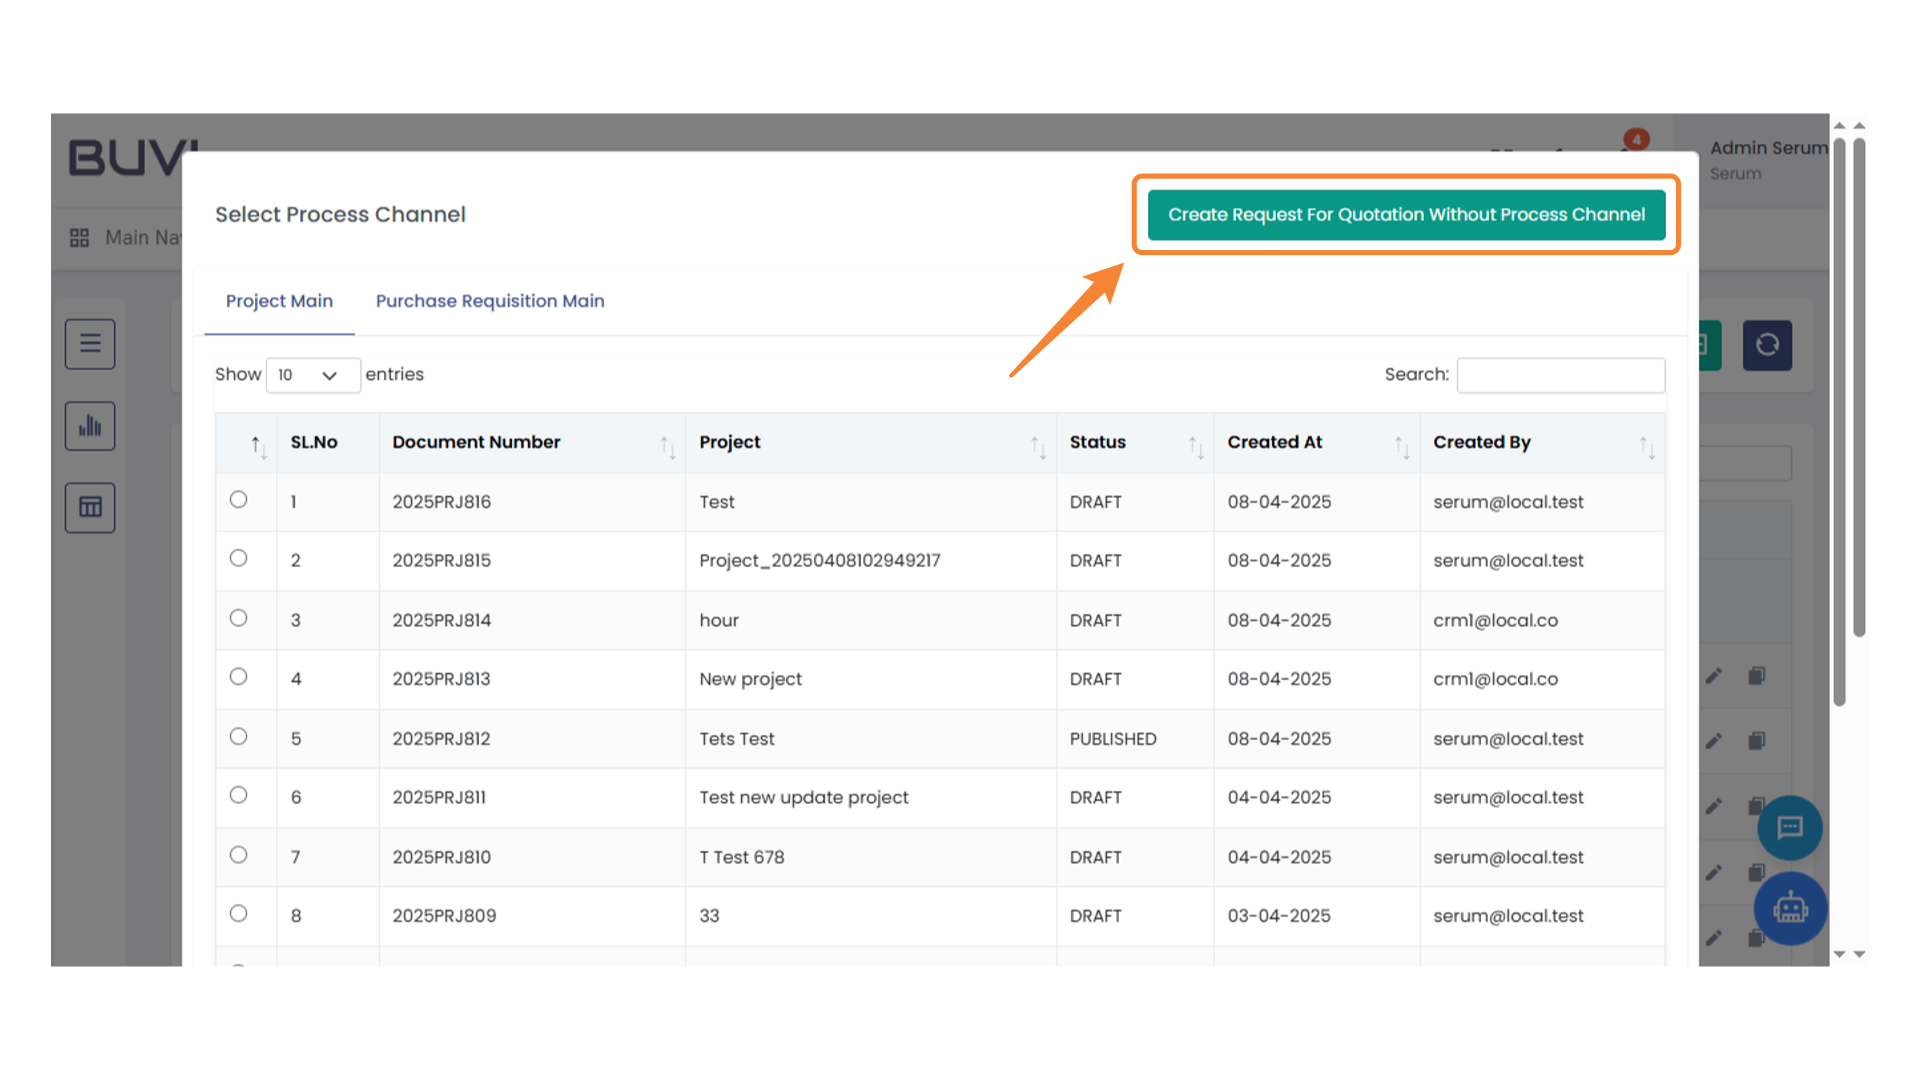Select the radio button for row 8
This screenshot has width=1920, height=1080.
238,913
